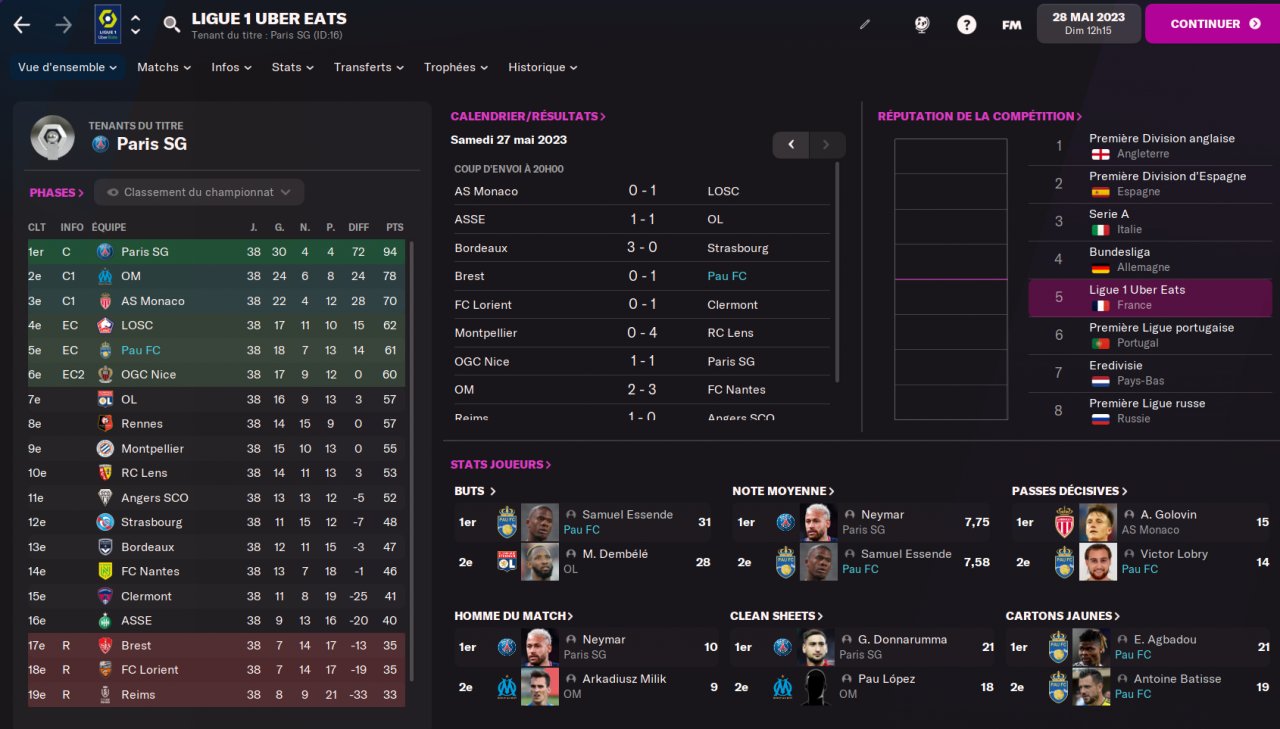
Task: Open M. Dembélé's profile in Buts
Action: (x=615, y=554)
